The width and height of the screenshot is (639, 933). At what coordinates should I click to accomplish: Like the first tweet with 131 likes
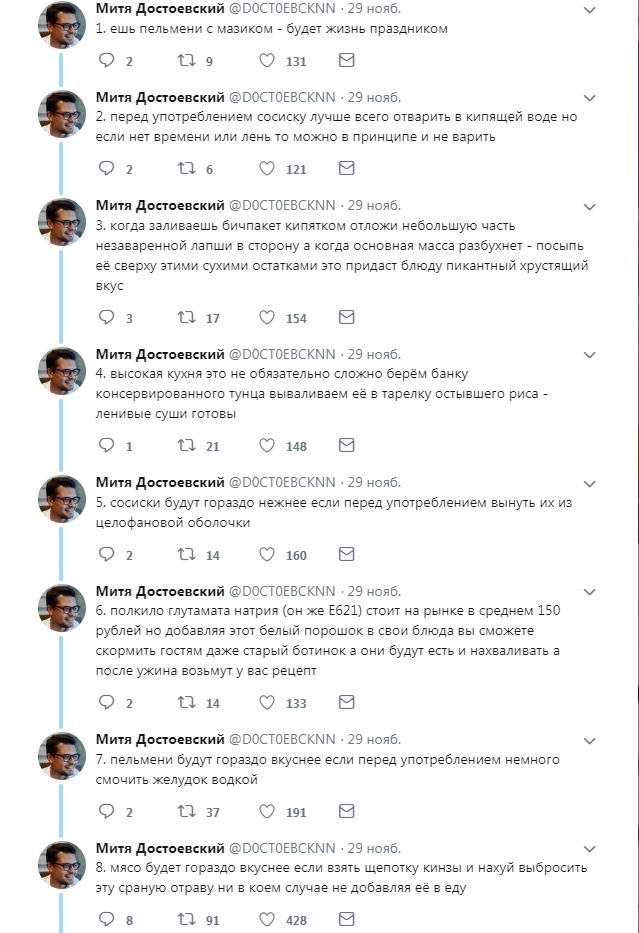pyautogui.click(x=267, y=61)
